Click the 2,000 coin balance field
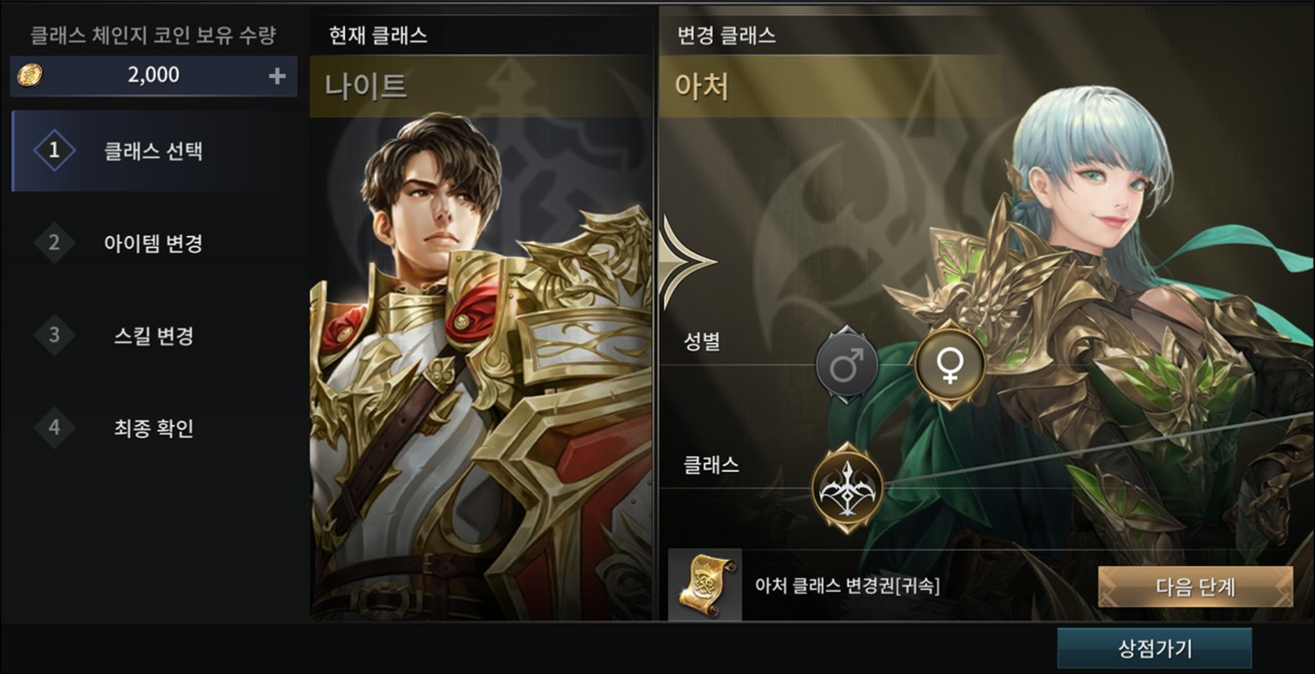The image size is (1315, 674). pyautogui.click(x=154, y=76)
